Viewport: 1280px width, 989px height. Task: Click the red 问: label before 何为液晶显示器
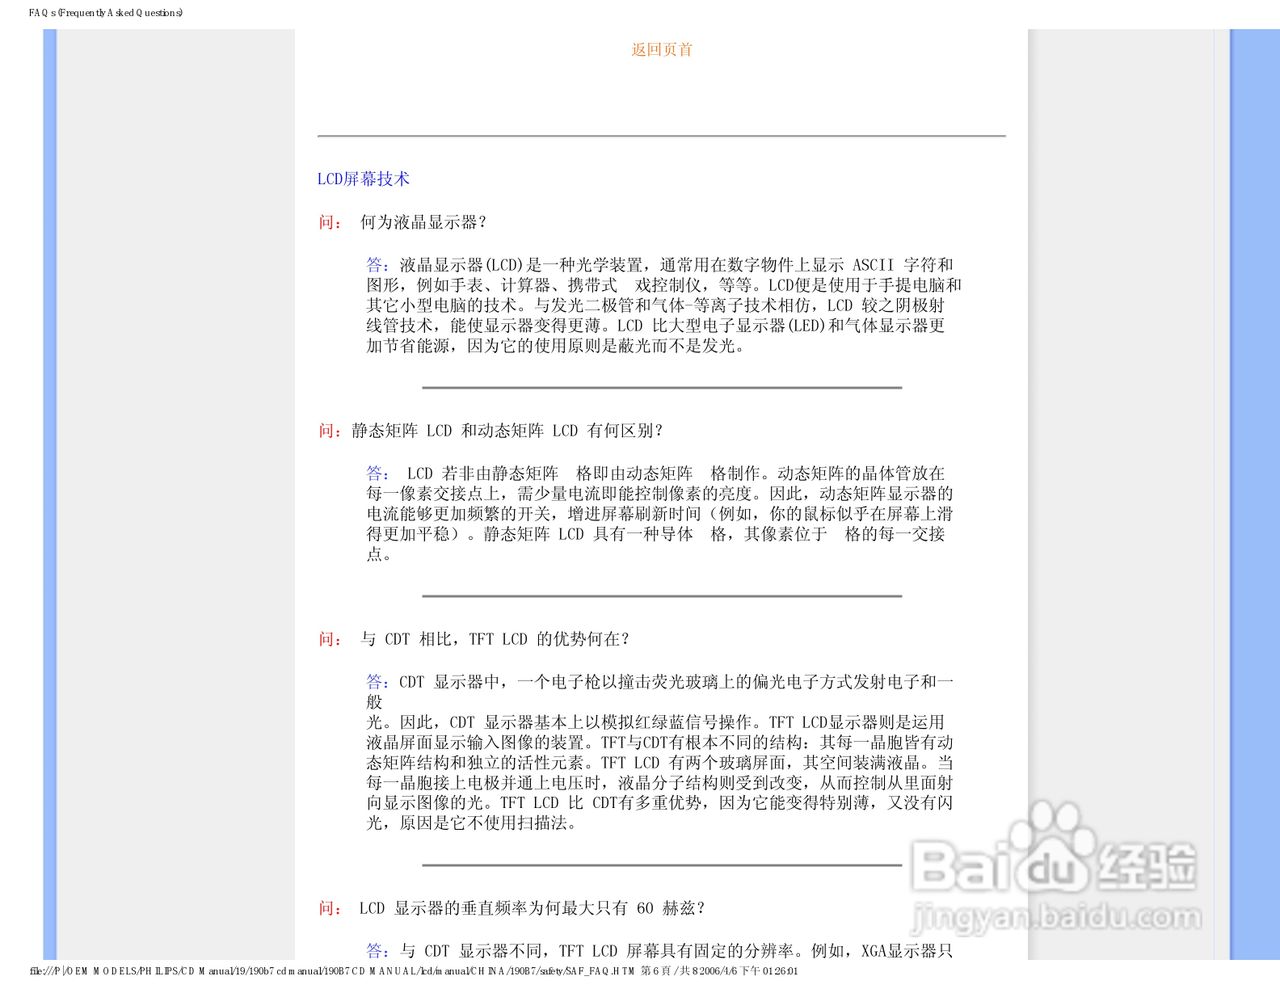[330, 222]
